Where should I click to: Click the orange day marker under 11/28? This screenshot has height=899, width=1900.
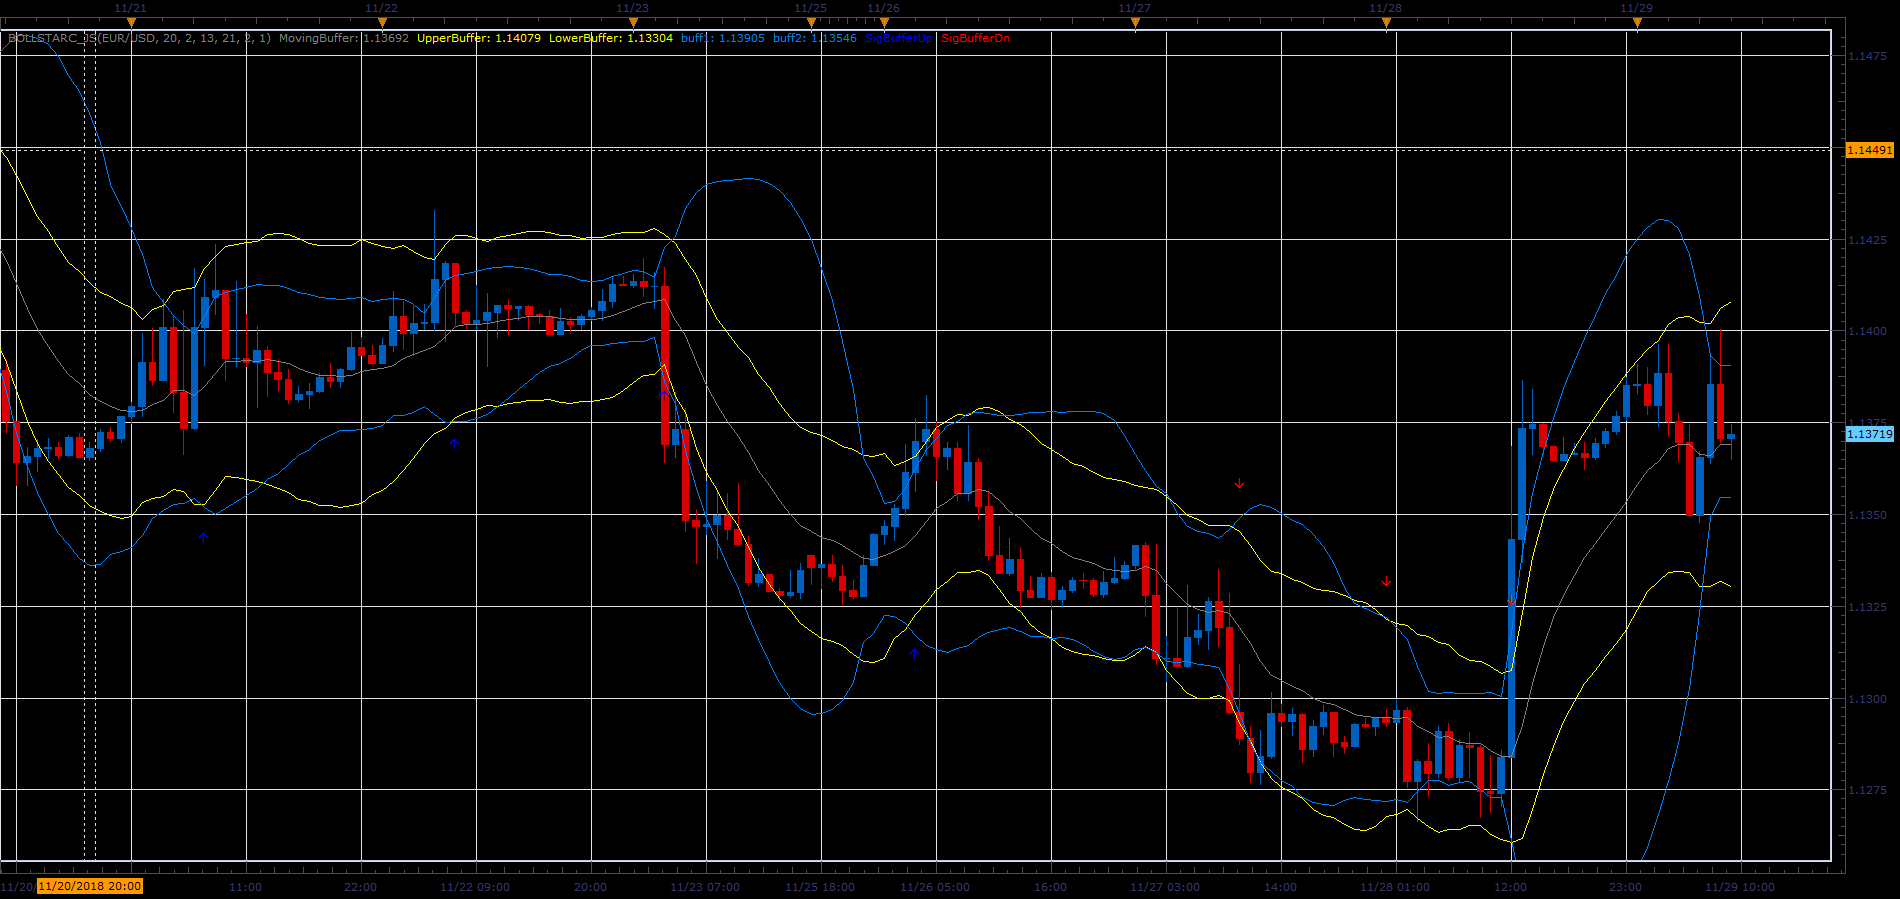pyautogui.click(x=1386, y=23)
